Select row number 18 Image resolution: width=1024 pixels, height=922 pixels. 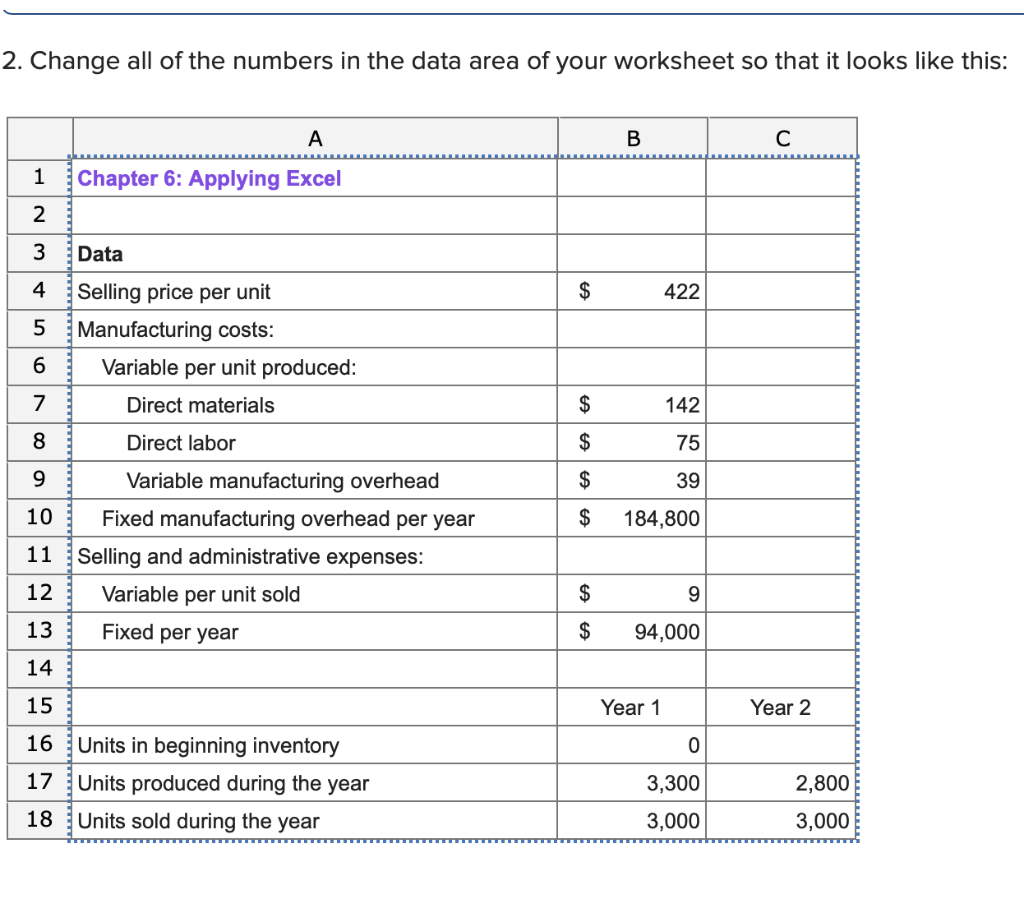click(38, 821)
